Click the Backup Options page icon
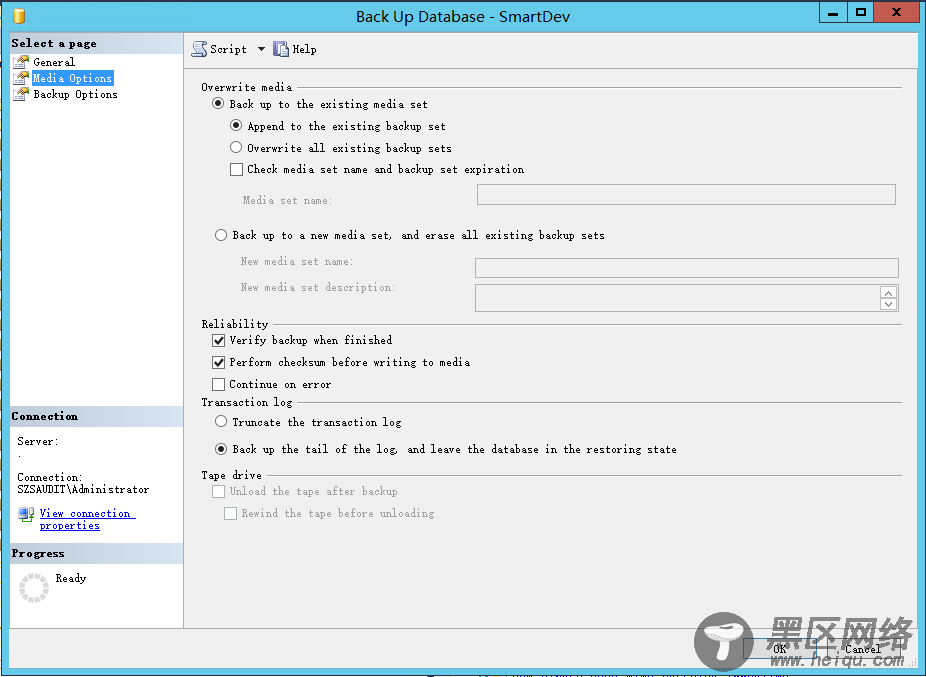 [x=21, y=94]
